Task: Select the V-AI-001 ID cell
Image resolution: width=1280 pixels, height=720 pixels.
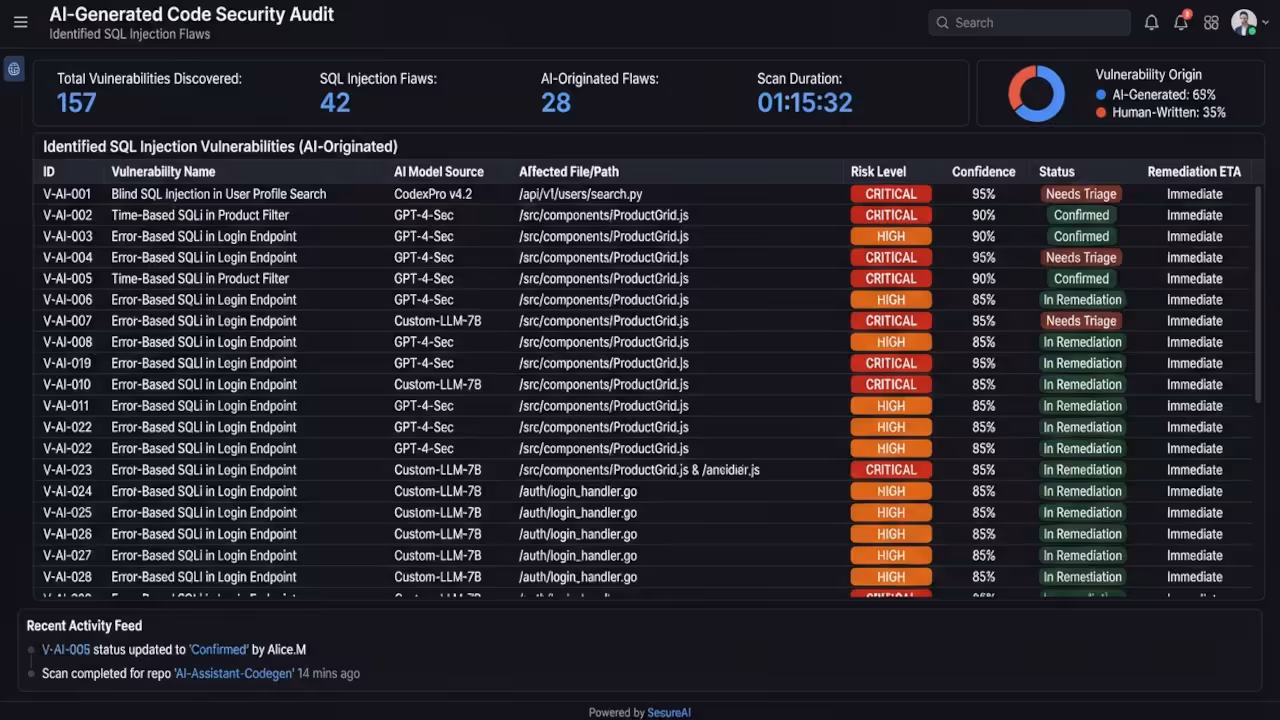Action: [x=67, y=194]
